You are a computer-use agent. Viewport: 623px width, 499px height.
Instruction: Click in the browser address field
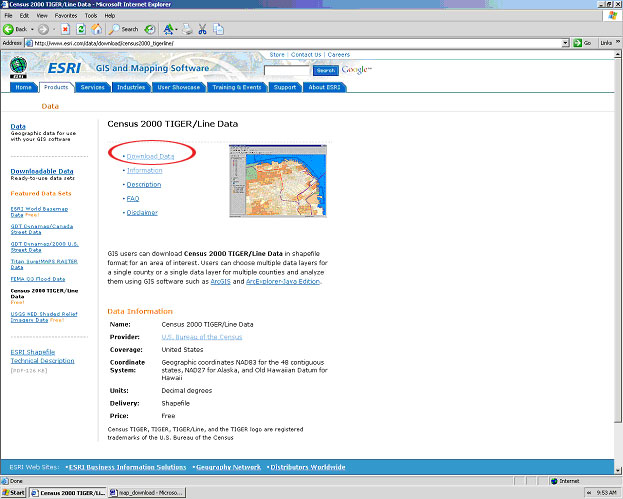click(297, 43)
